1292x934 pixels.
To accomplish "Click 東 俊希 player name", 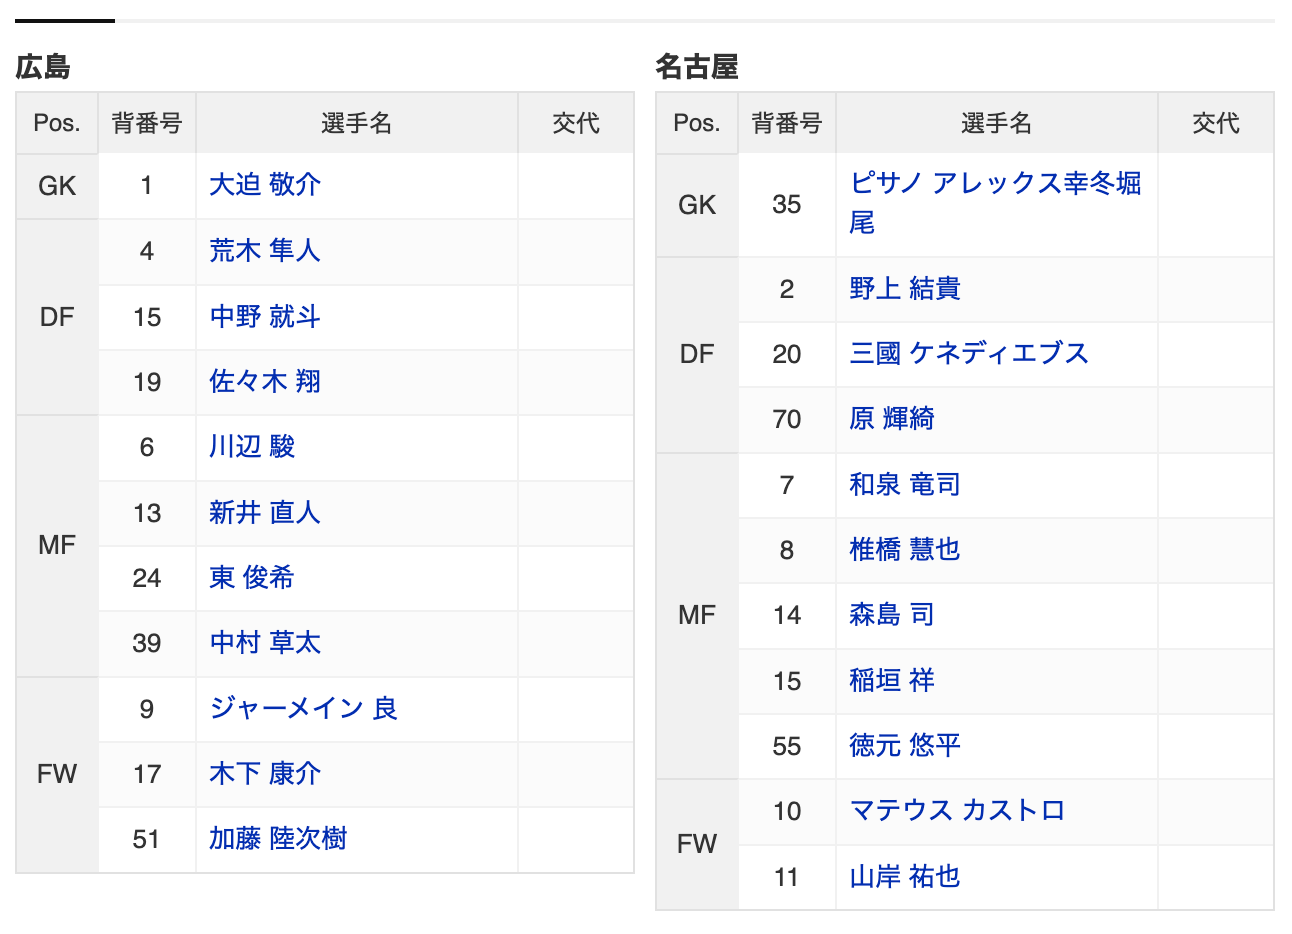I will coord(252,578).
